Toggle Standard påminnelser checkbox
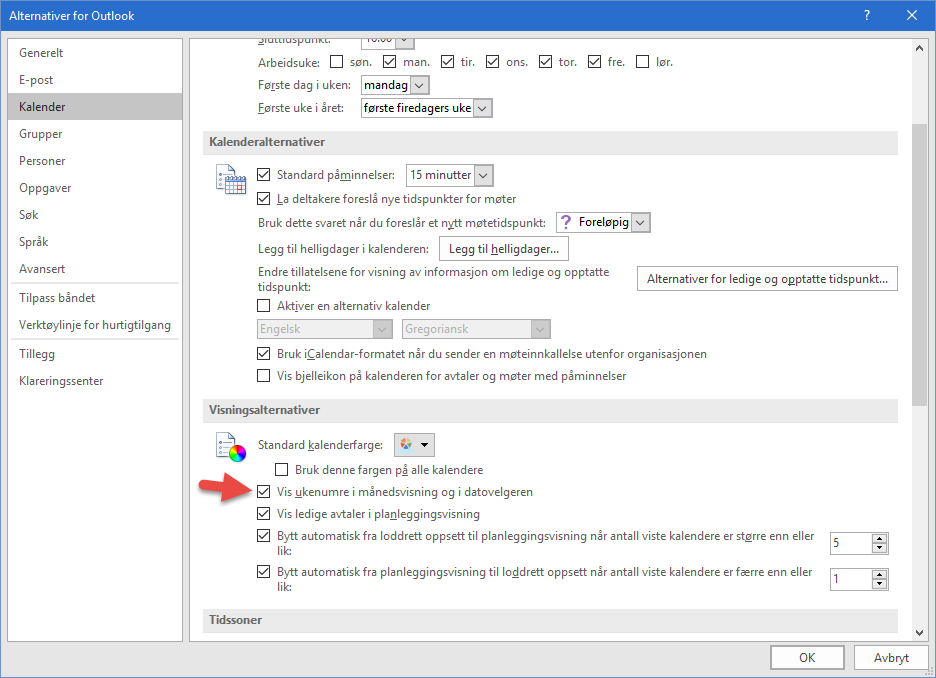The width and height of the screenshot is (936, 678). (x=263, y=174)
